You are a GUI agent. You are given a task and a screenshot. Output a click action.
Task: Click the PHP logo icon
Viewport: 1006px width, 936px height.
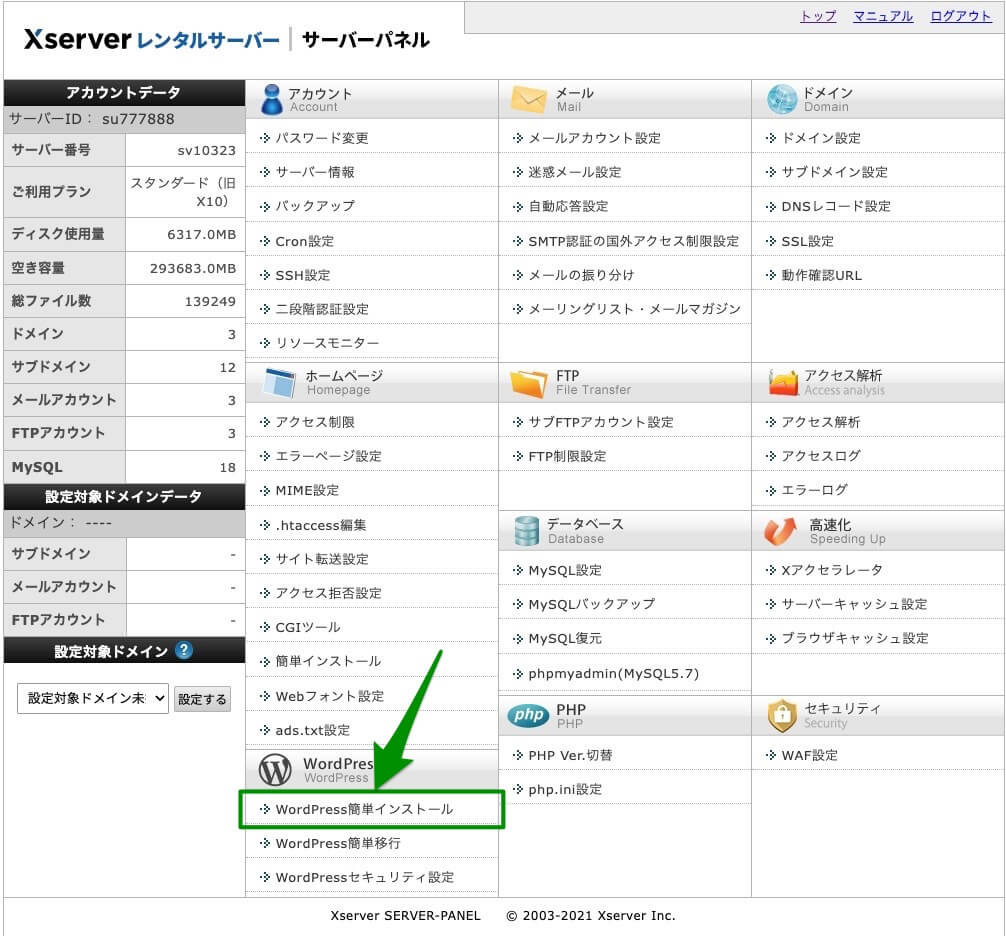tap(529, 715)
